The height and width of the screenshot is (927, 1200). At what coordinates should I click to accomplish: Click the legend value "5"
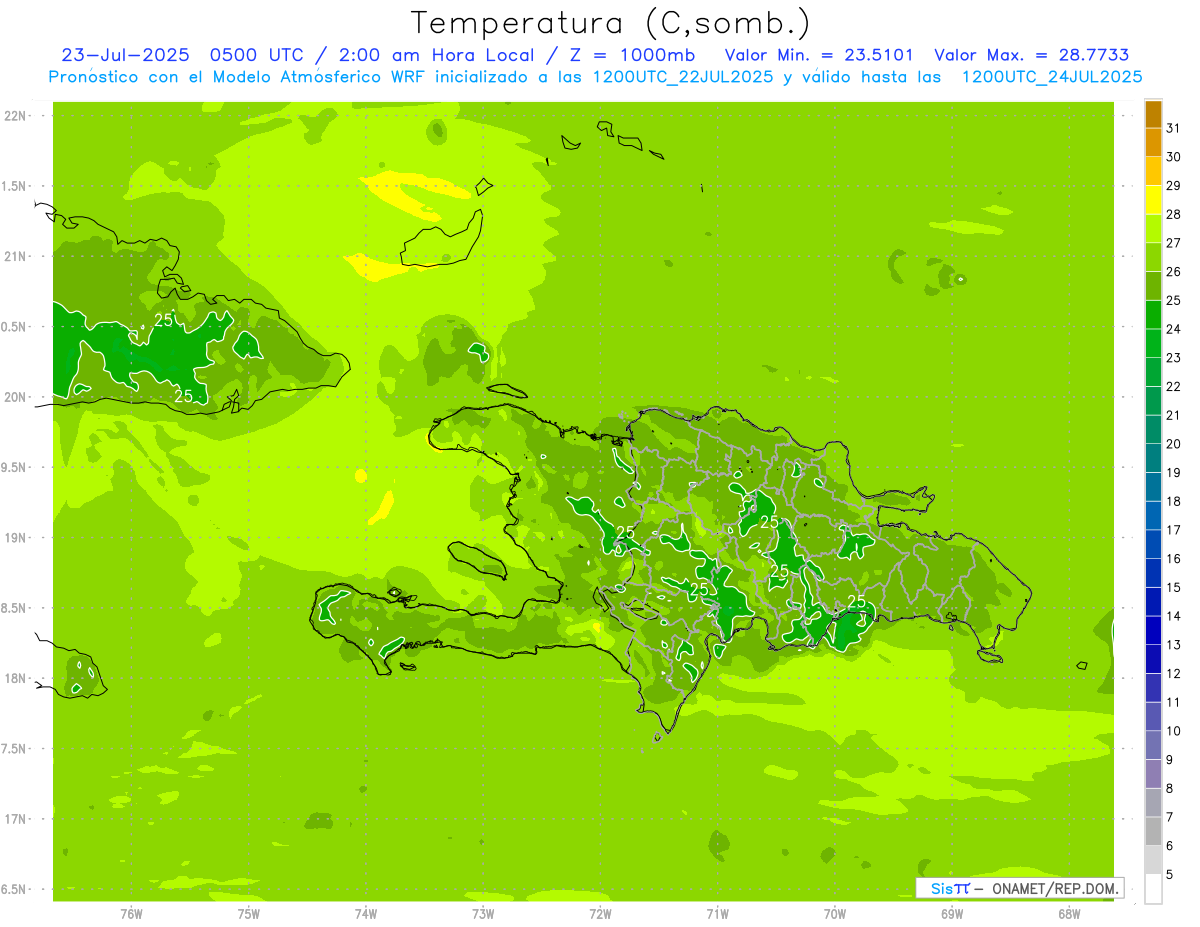pyautogui.click(x=1169, y=875)
